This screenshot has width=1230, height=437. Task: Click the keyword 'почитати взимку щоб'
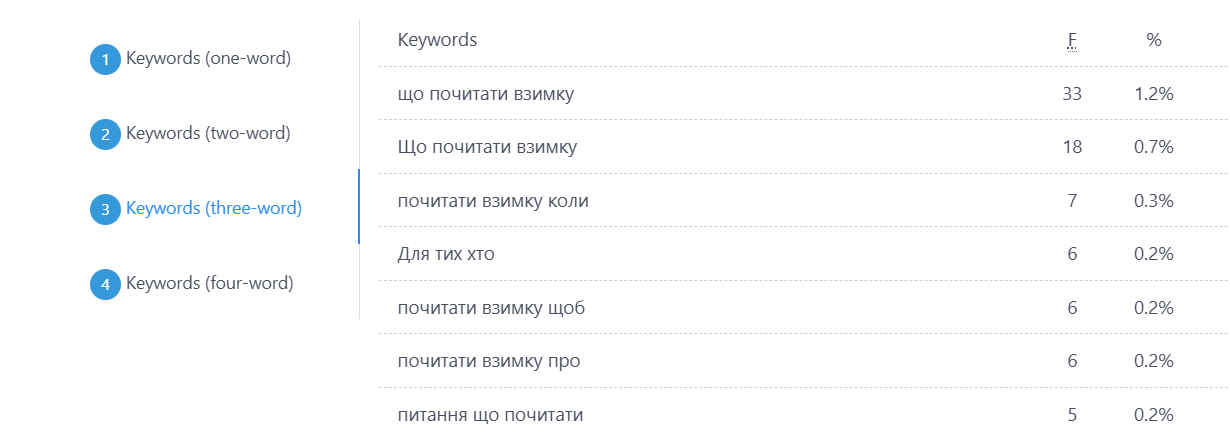click(x=491, y=308)
